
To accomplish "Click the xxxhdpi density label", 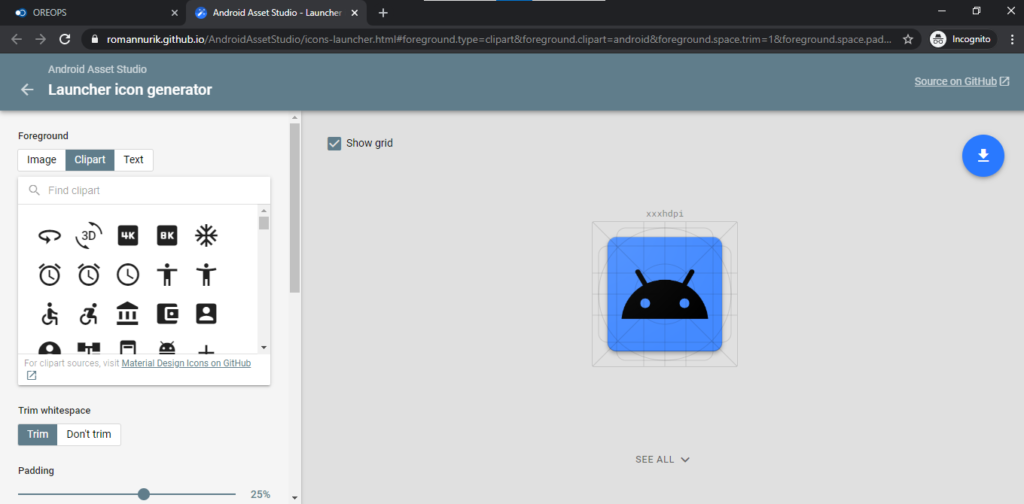I will [665, 213].
